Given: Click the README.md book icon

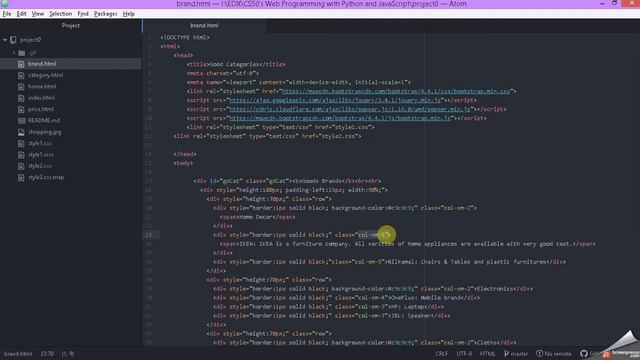Looking at the screenshot, I should pyautogui.click(x=21, y=120).
